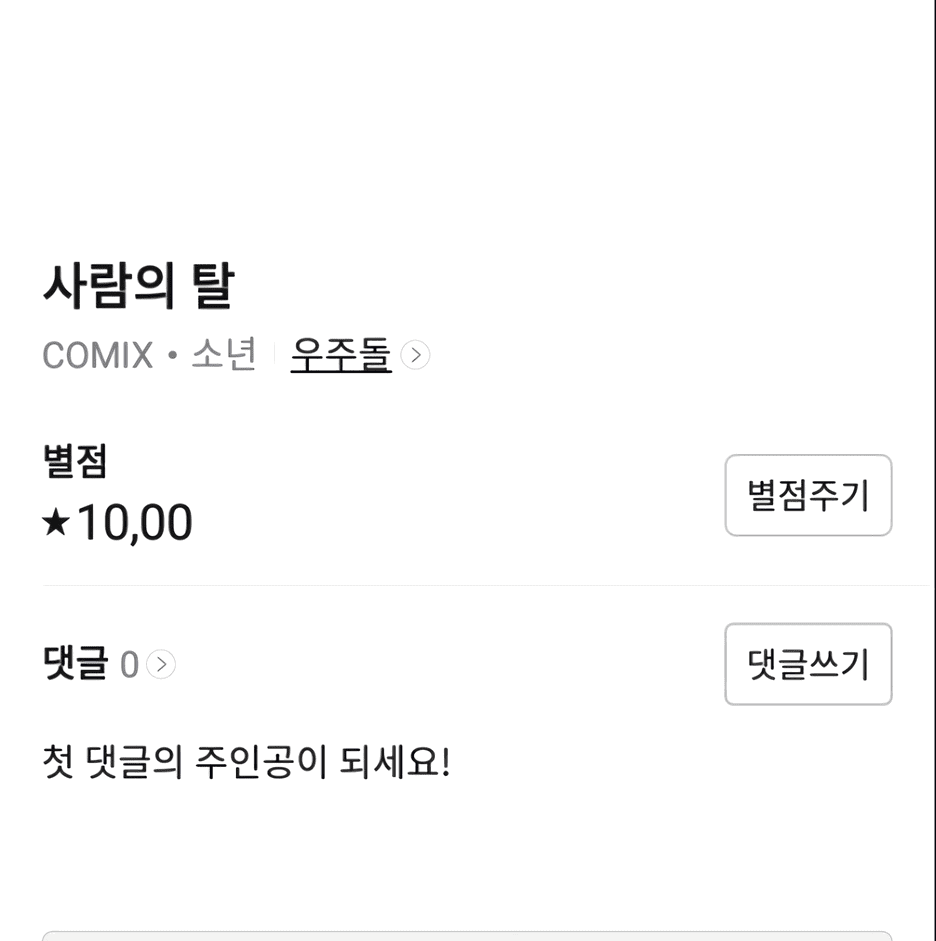936x941 pixels.
Task: Tap the chevron arrow beside 우주돌
Action: click(415, 355)
